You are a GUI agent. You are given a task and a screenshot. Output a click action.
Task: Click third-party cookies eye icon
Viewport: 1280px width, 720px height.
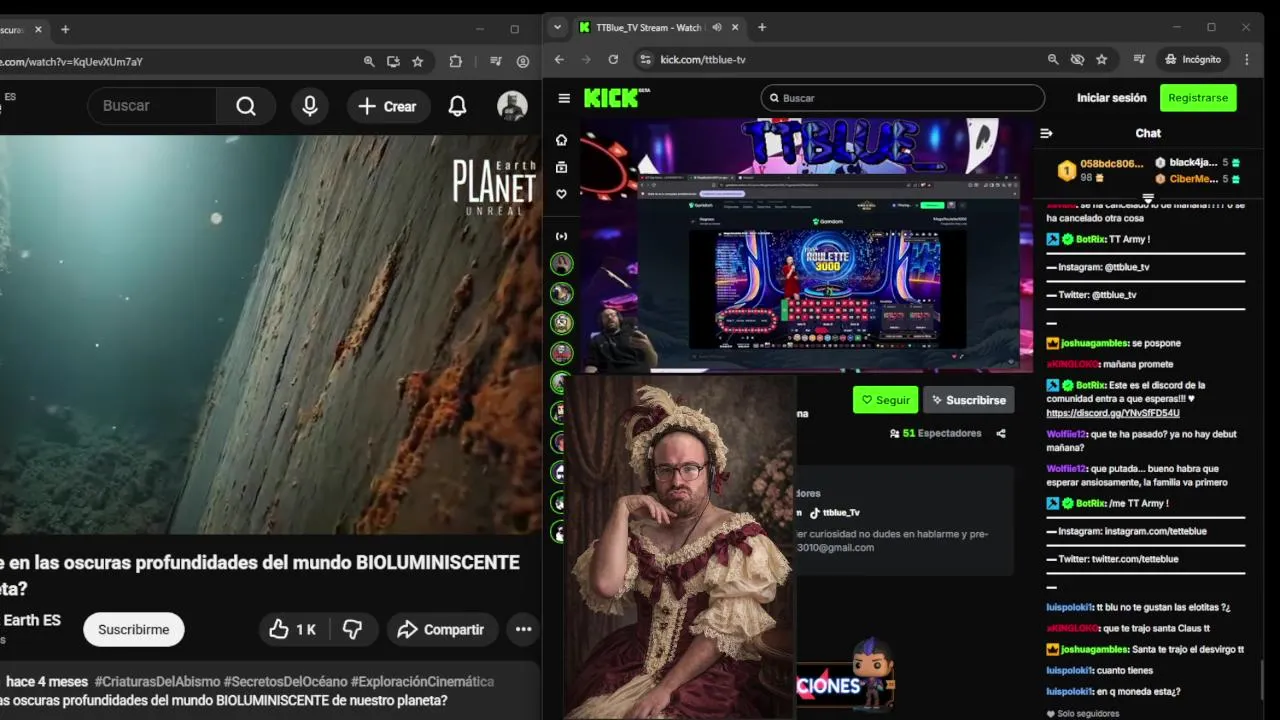click(1077, 59)
